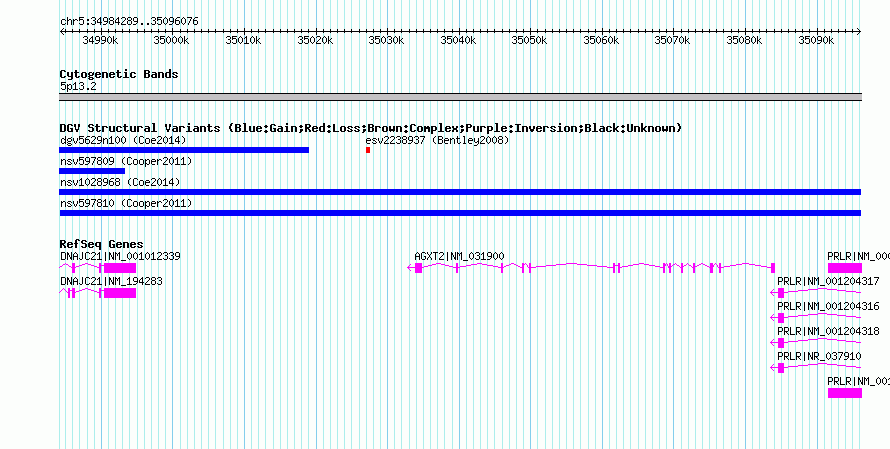The width and height of the screenshot is (890, 449).
Task: Open the esv2238937 (Bentley2008) variant label
Action: [438, 140]
